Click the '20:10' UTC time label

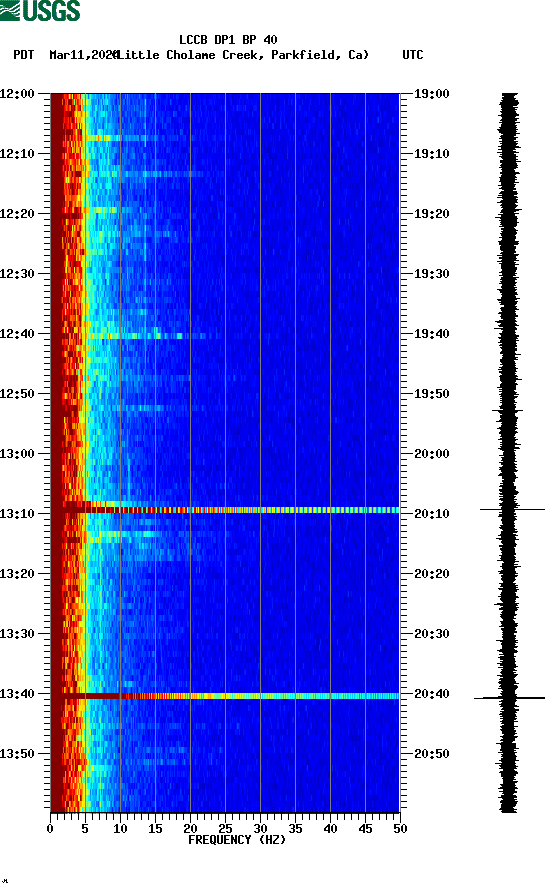431,514
